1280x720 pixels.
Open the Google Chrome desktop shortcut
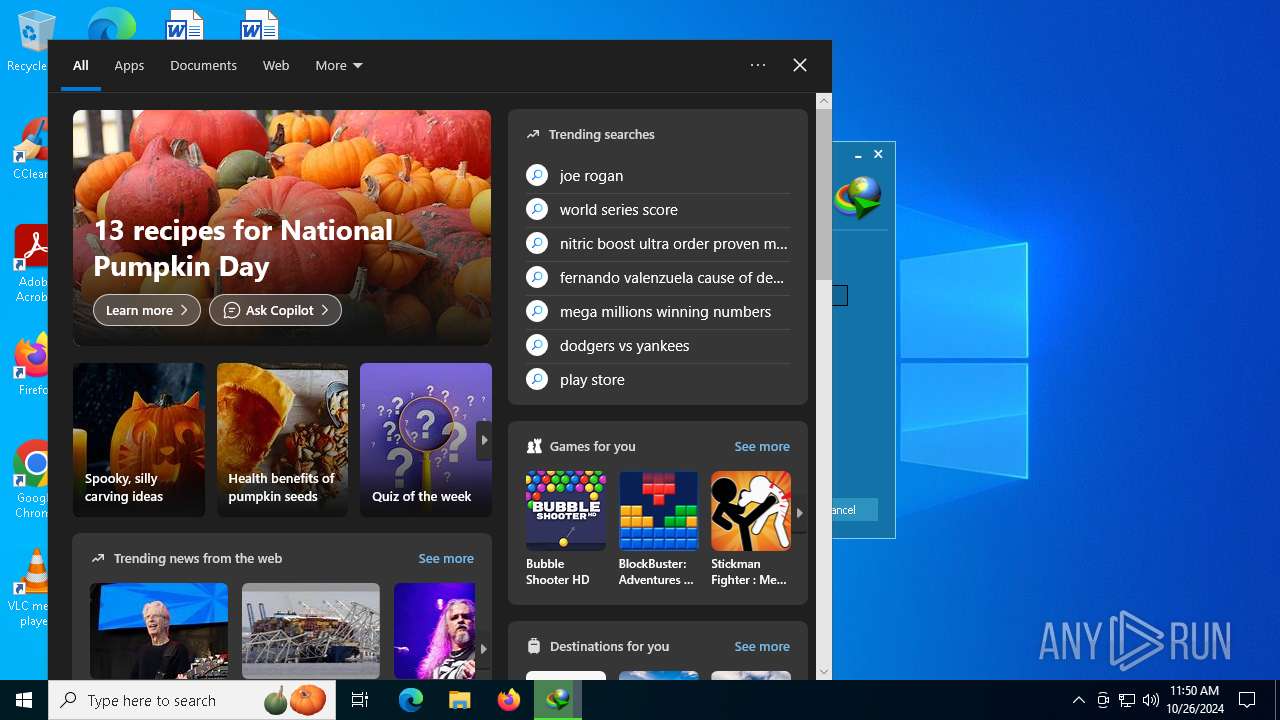pos(32,480)
